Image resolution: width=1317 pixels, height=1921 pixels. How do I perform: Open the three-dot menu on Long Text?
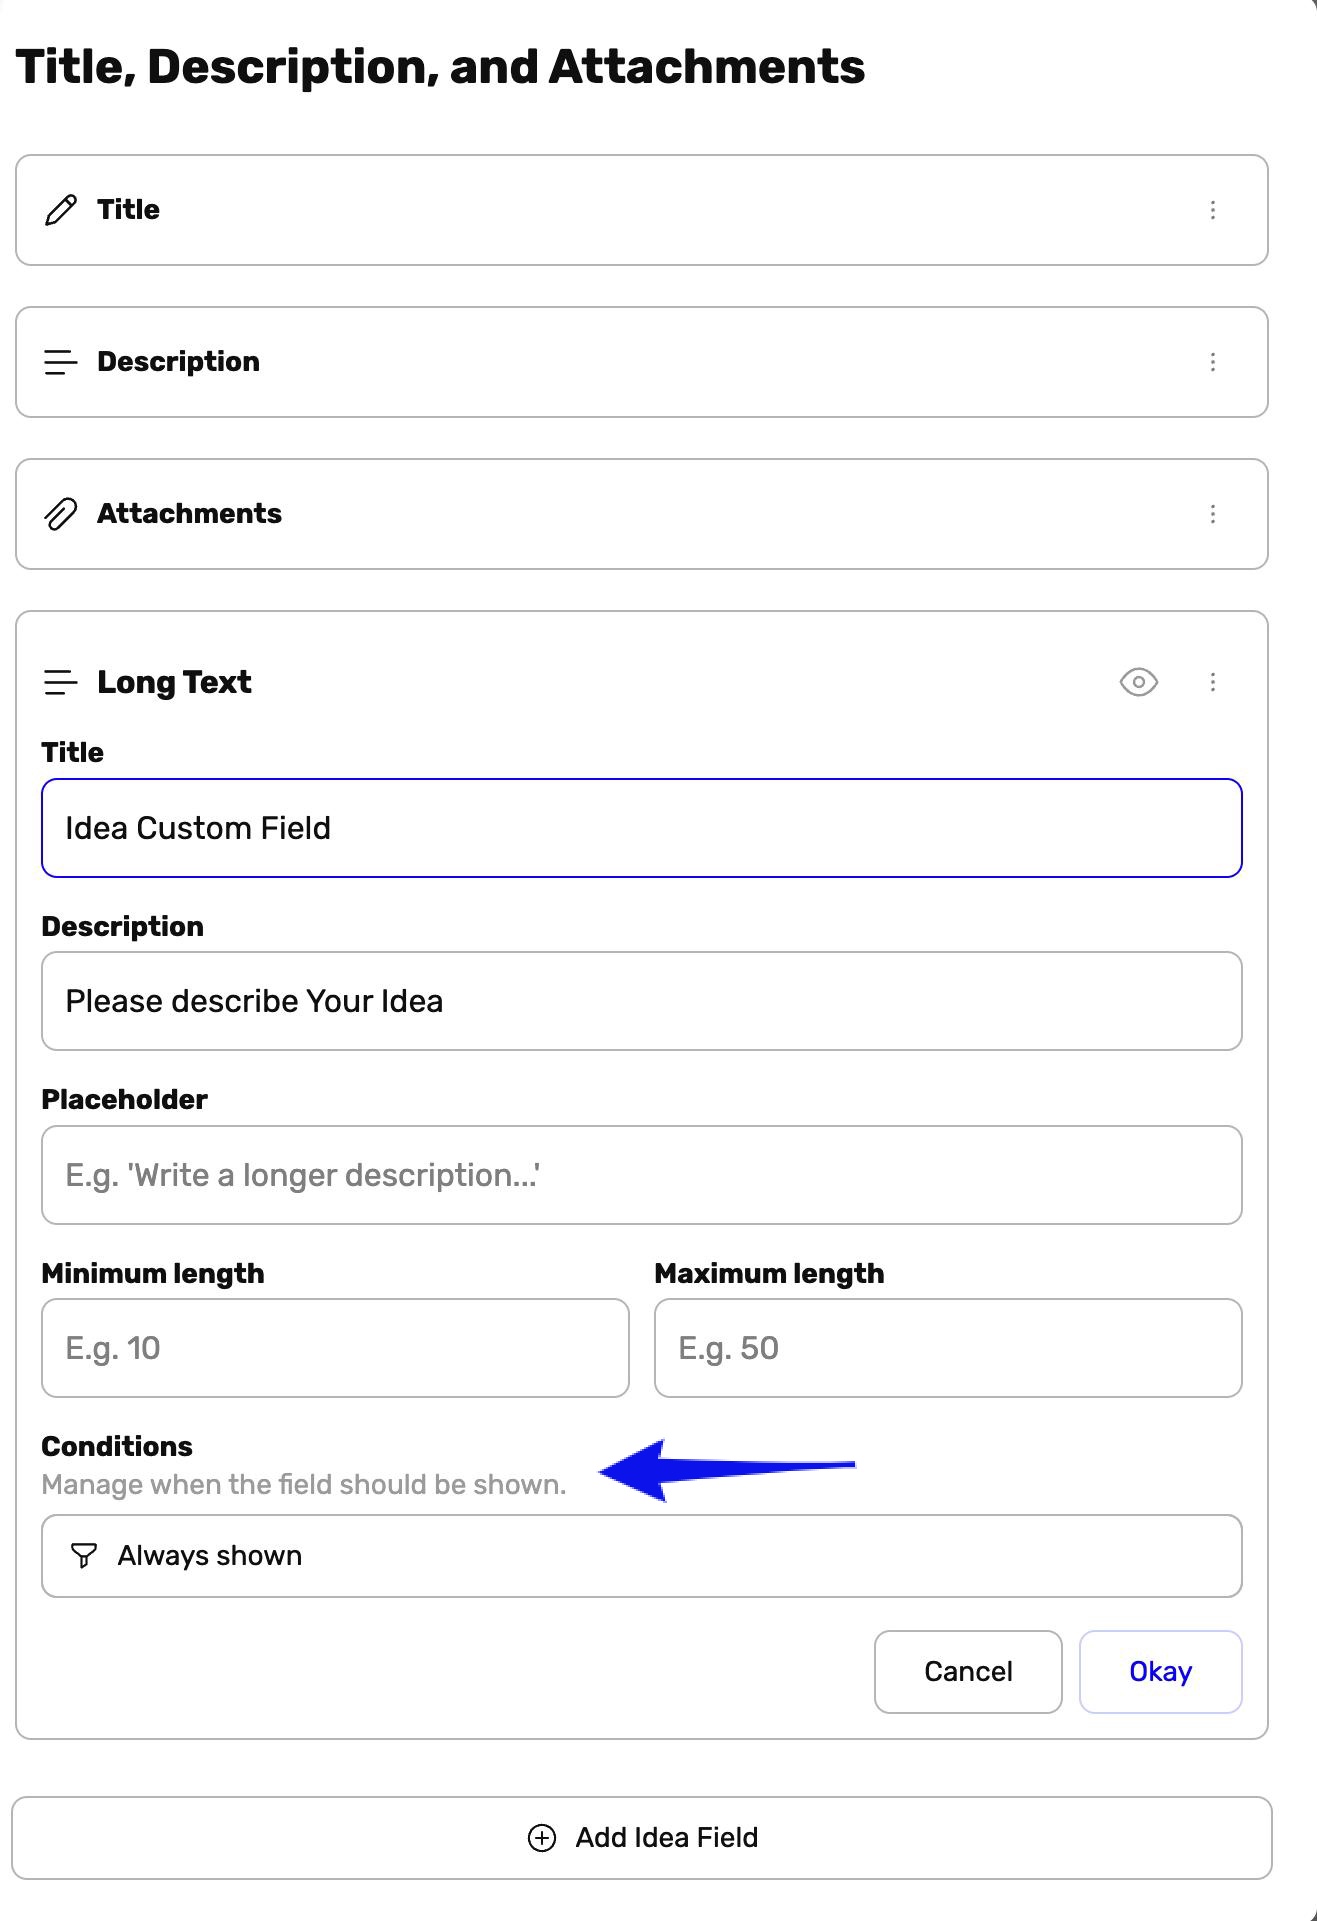tap(1213, 682)
